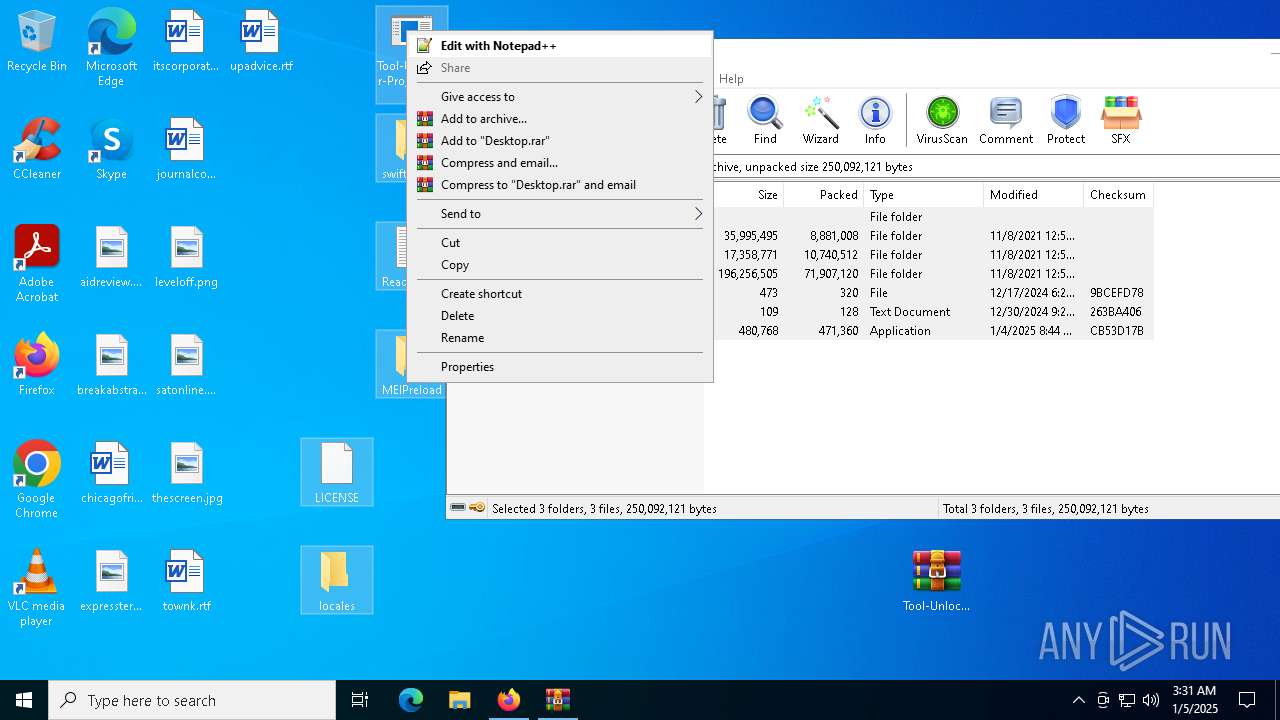Select the chicagofri... Word document

click(x=111, y=474)
